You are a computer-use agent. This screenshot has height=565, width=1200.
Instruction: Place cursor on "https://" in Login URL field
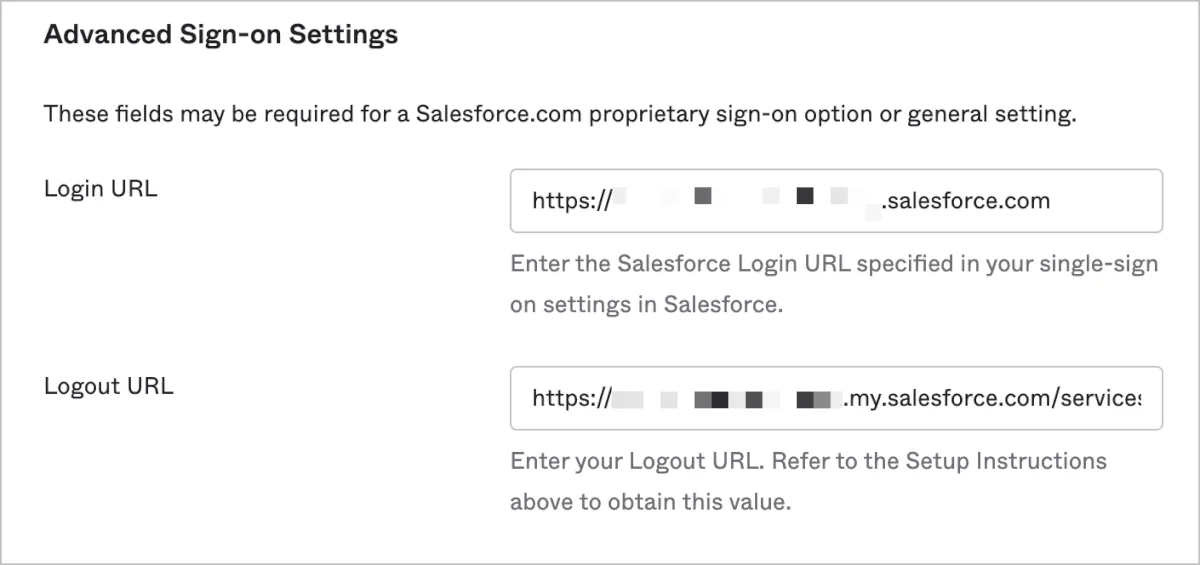tap(571, 201)
